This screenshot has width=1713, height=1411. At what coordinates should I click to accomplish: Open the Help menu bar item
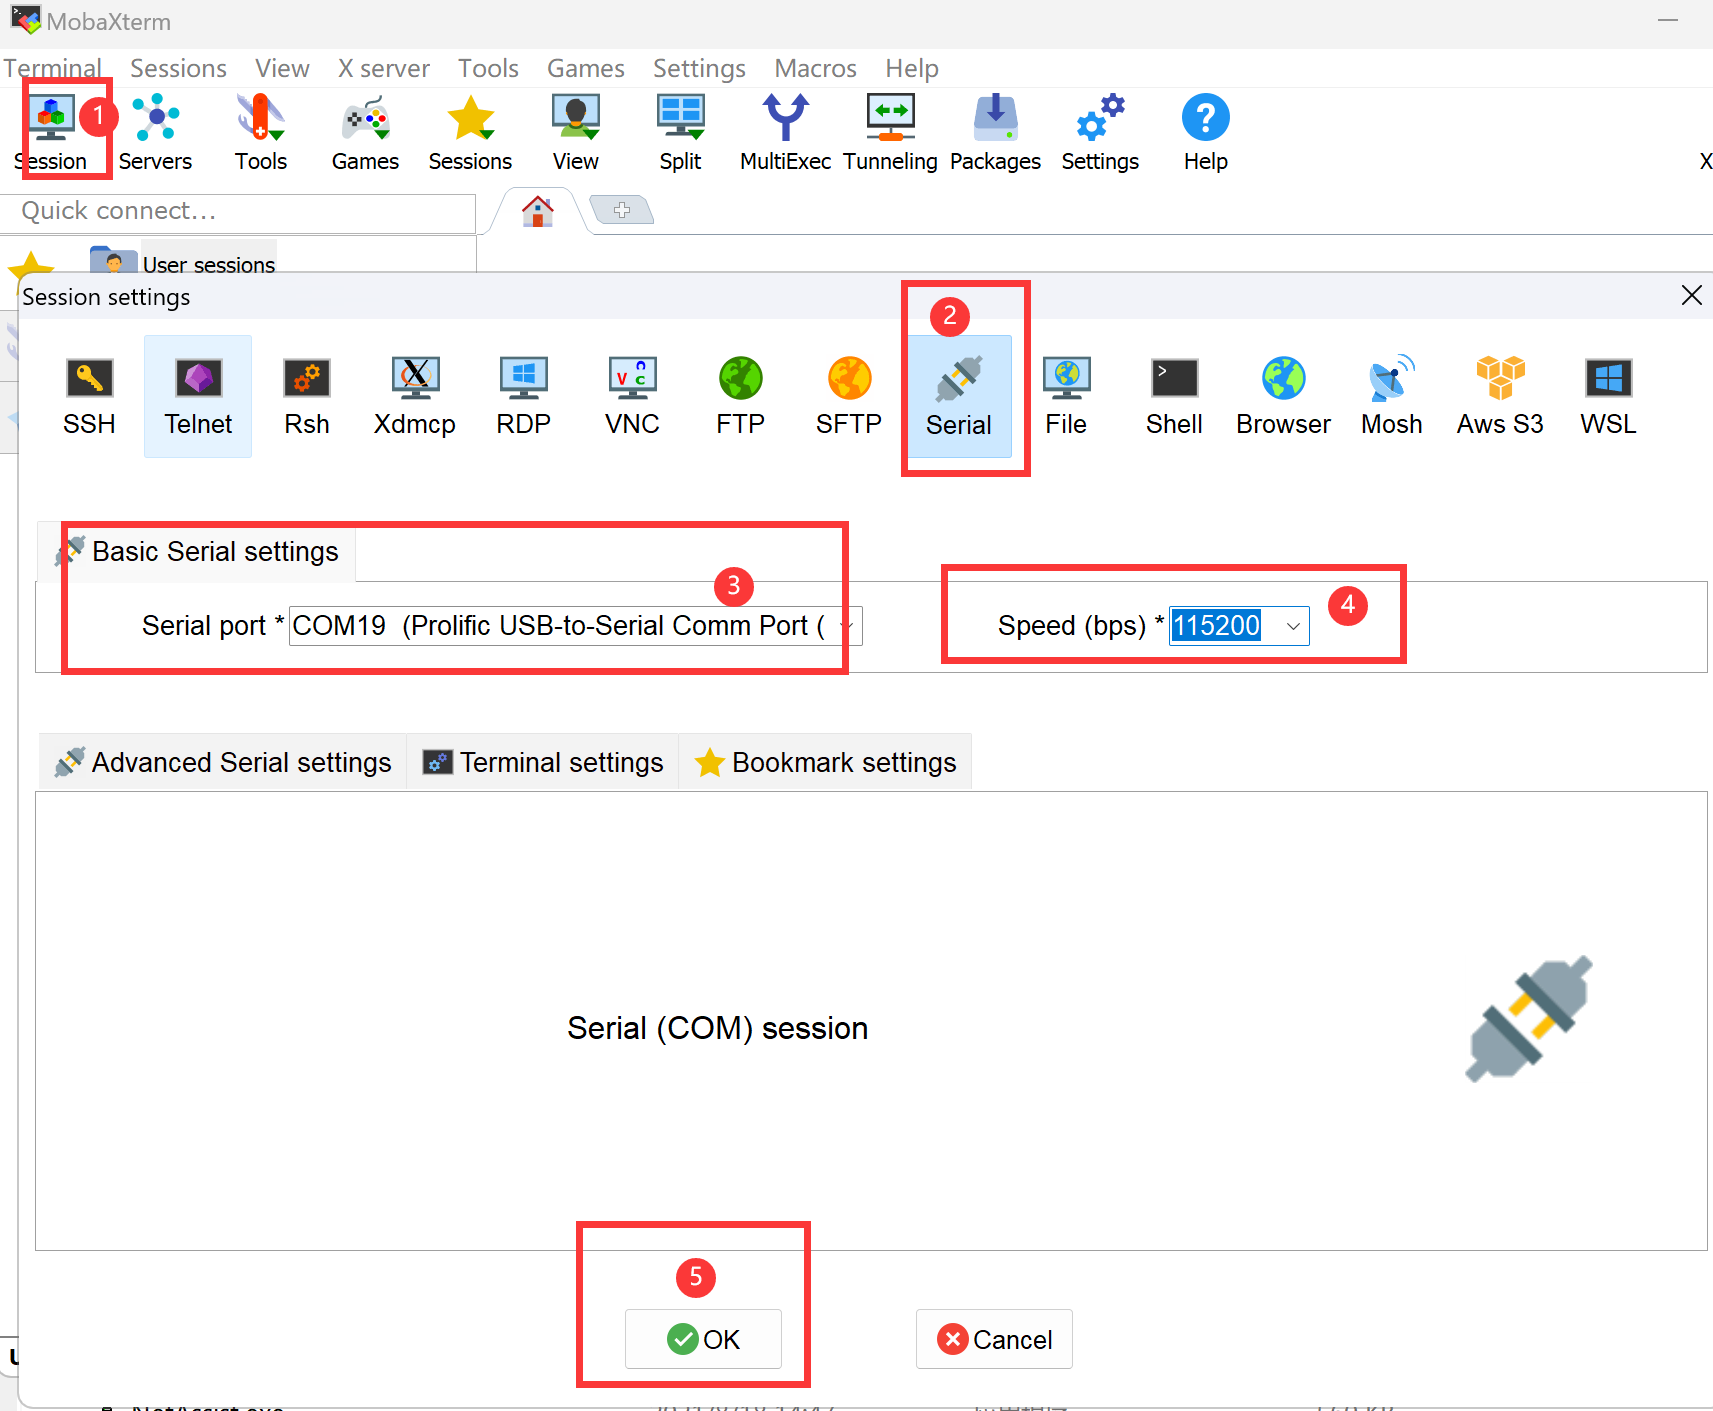912,68
